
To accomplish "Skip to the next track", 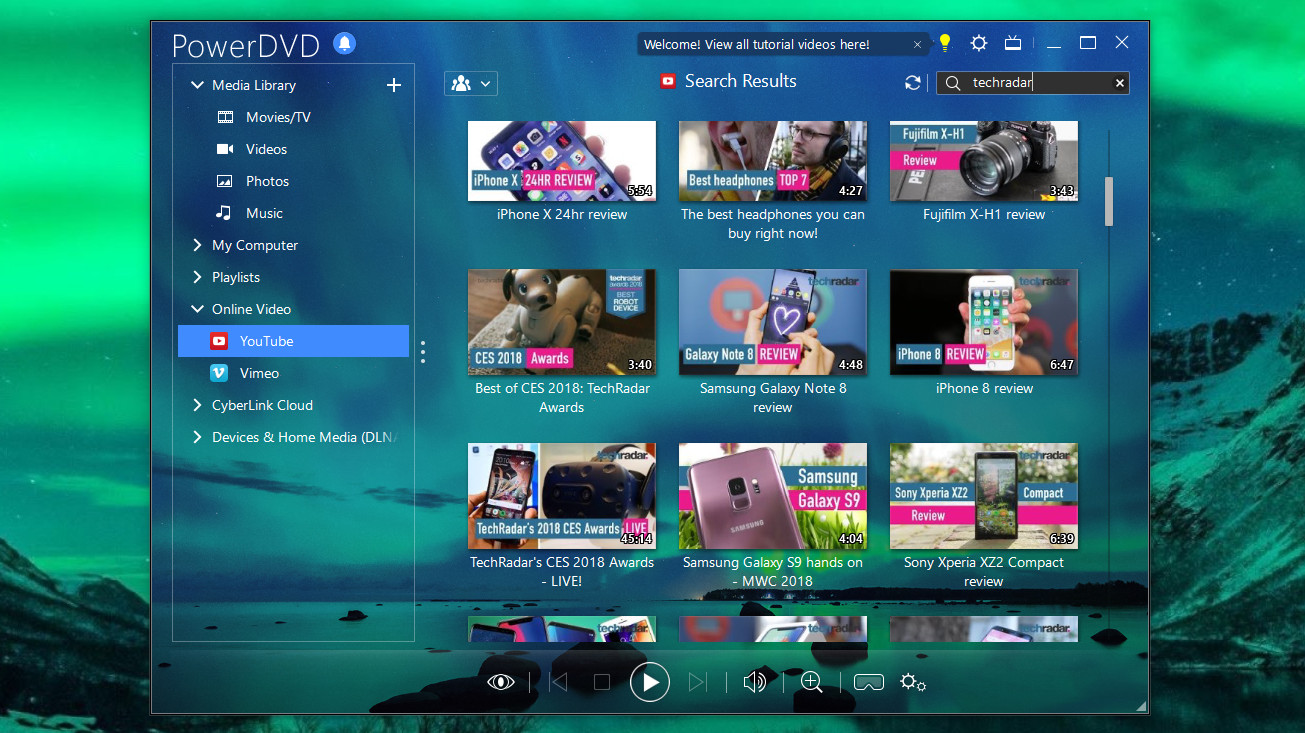I will tap(698, 682).
